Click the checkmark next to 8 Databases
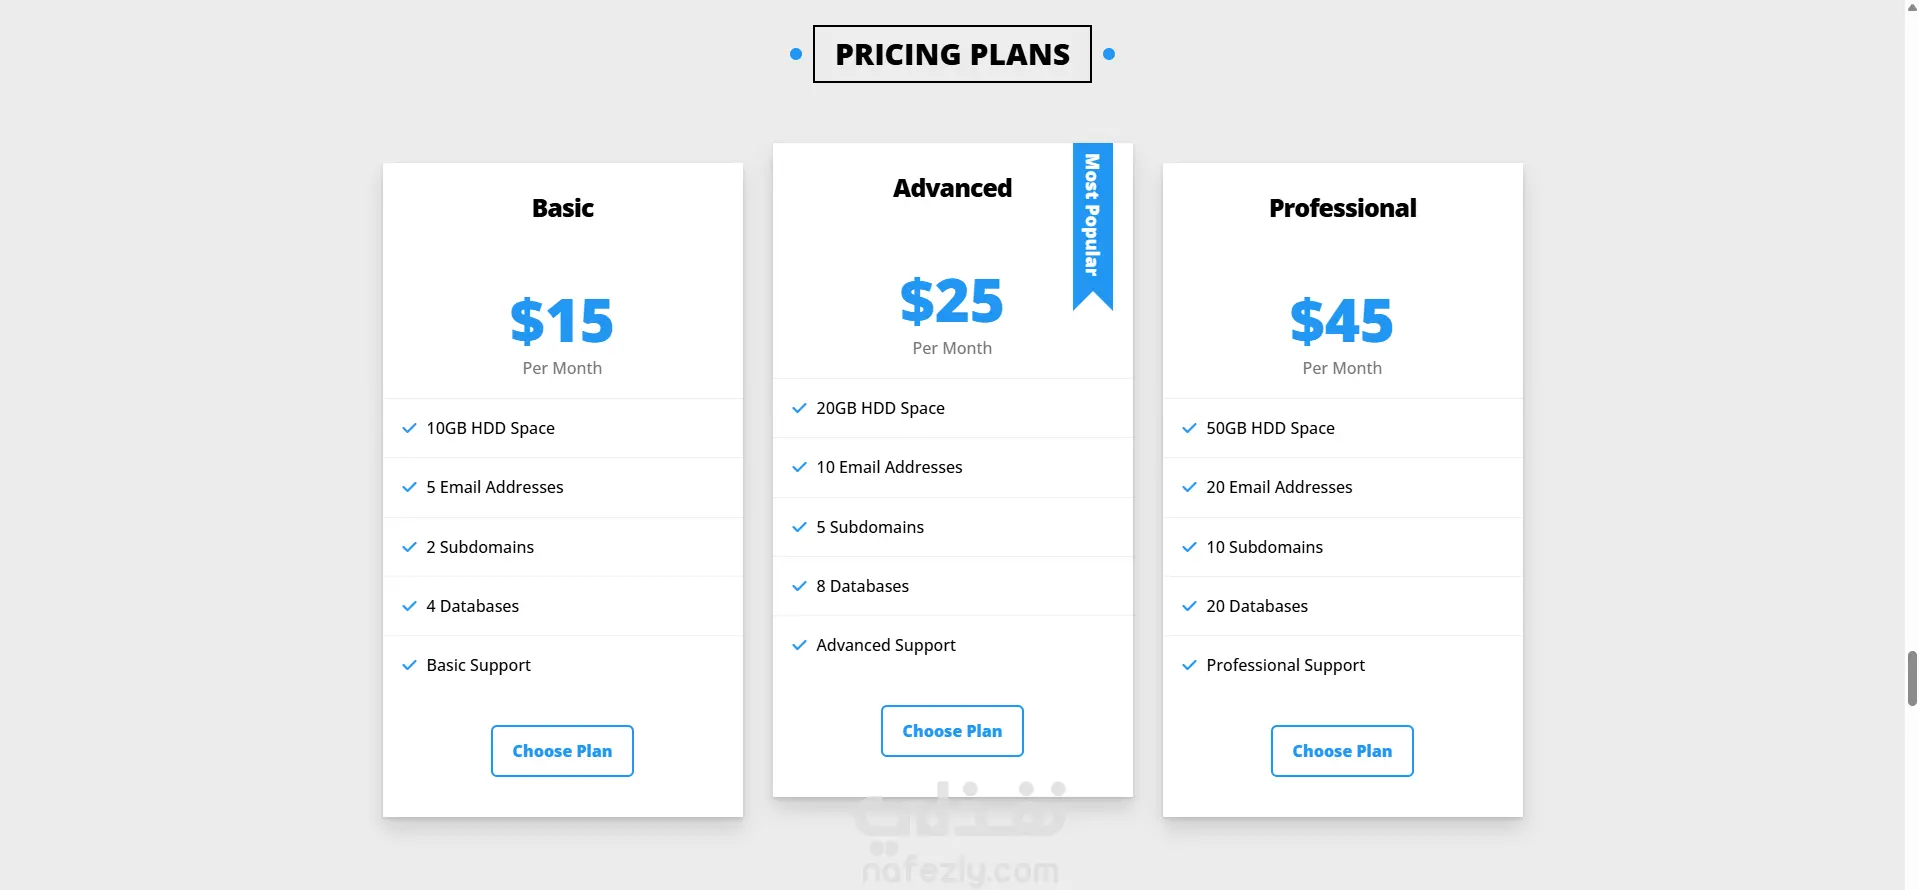The height and width of the screenshot is (890, 1919). coord(799,586)
